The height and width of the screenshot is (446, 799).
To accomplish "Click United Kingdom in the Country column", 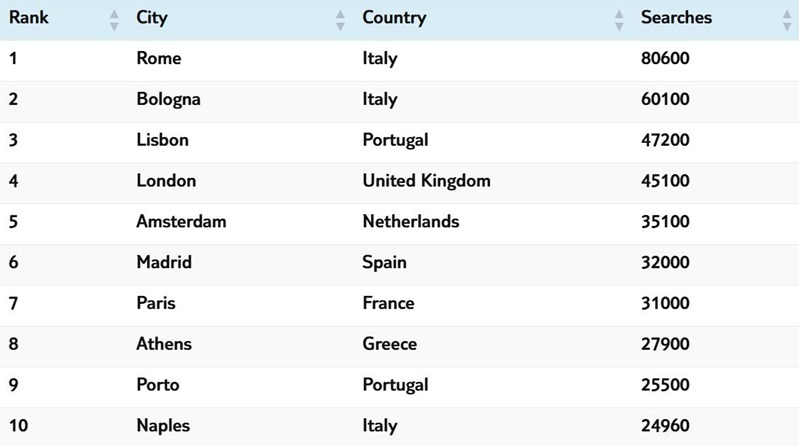I will coord(426,181).
